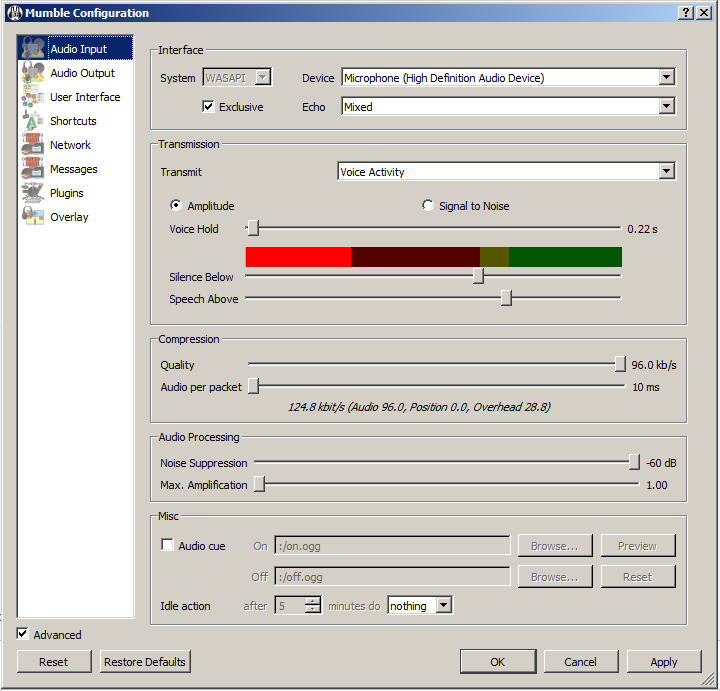
Task: Click the Audio Input headset icon
Action: point(33,48)
